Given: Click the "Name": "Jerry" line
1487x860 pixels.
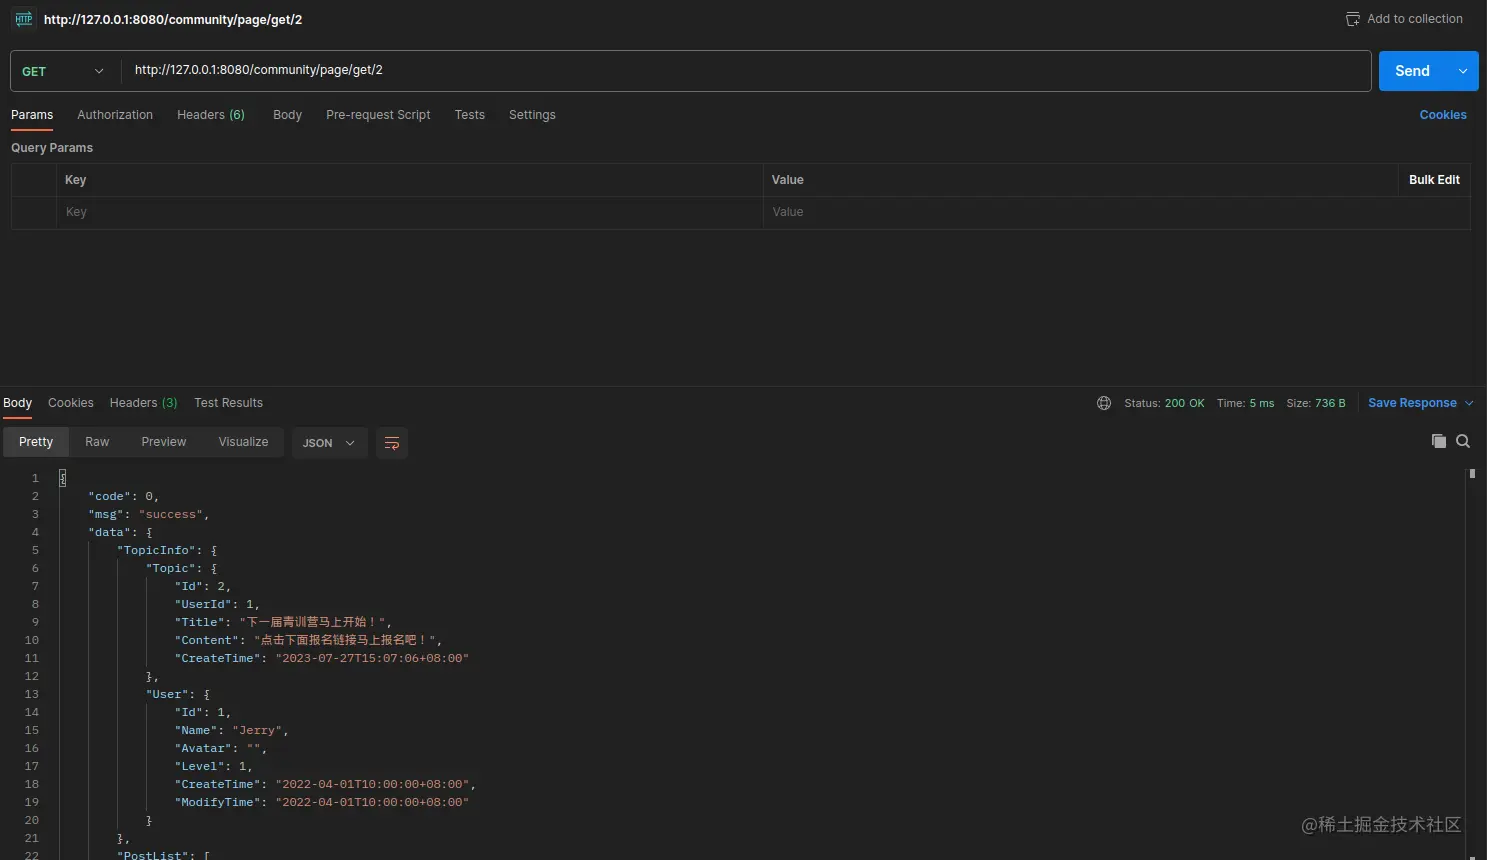Looking at the screenshot, I should click(232, 730).
